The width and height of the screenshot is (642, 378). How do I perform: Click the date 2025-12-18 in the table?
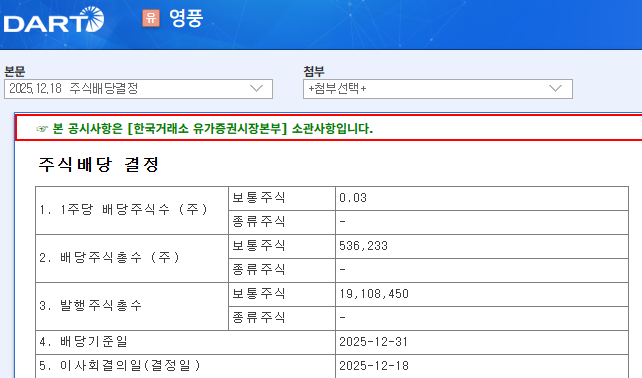(374, 366)
